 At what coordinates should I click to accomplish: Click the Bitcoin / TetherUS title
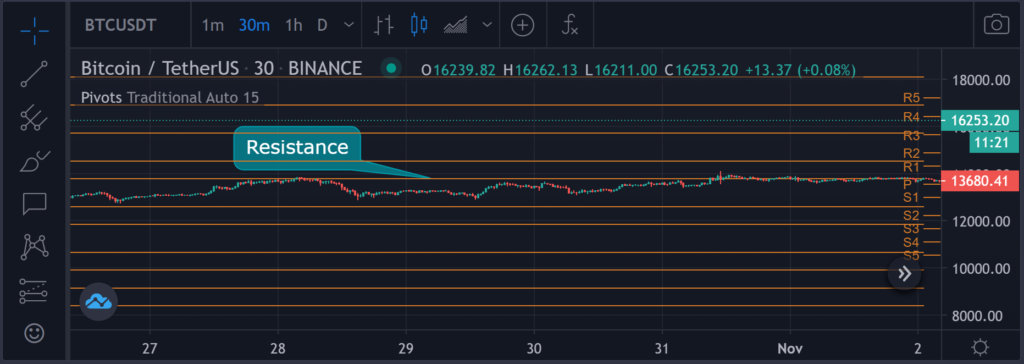[161, 68]
